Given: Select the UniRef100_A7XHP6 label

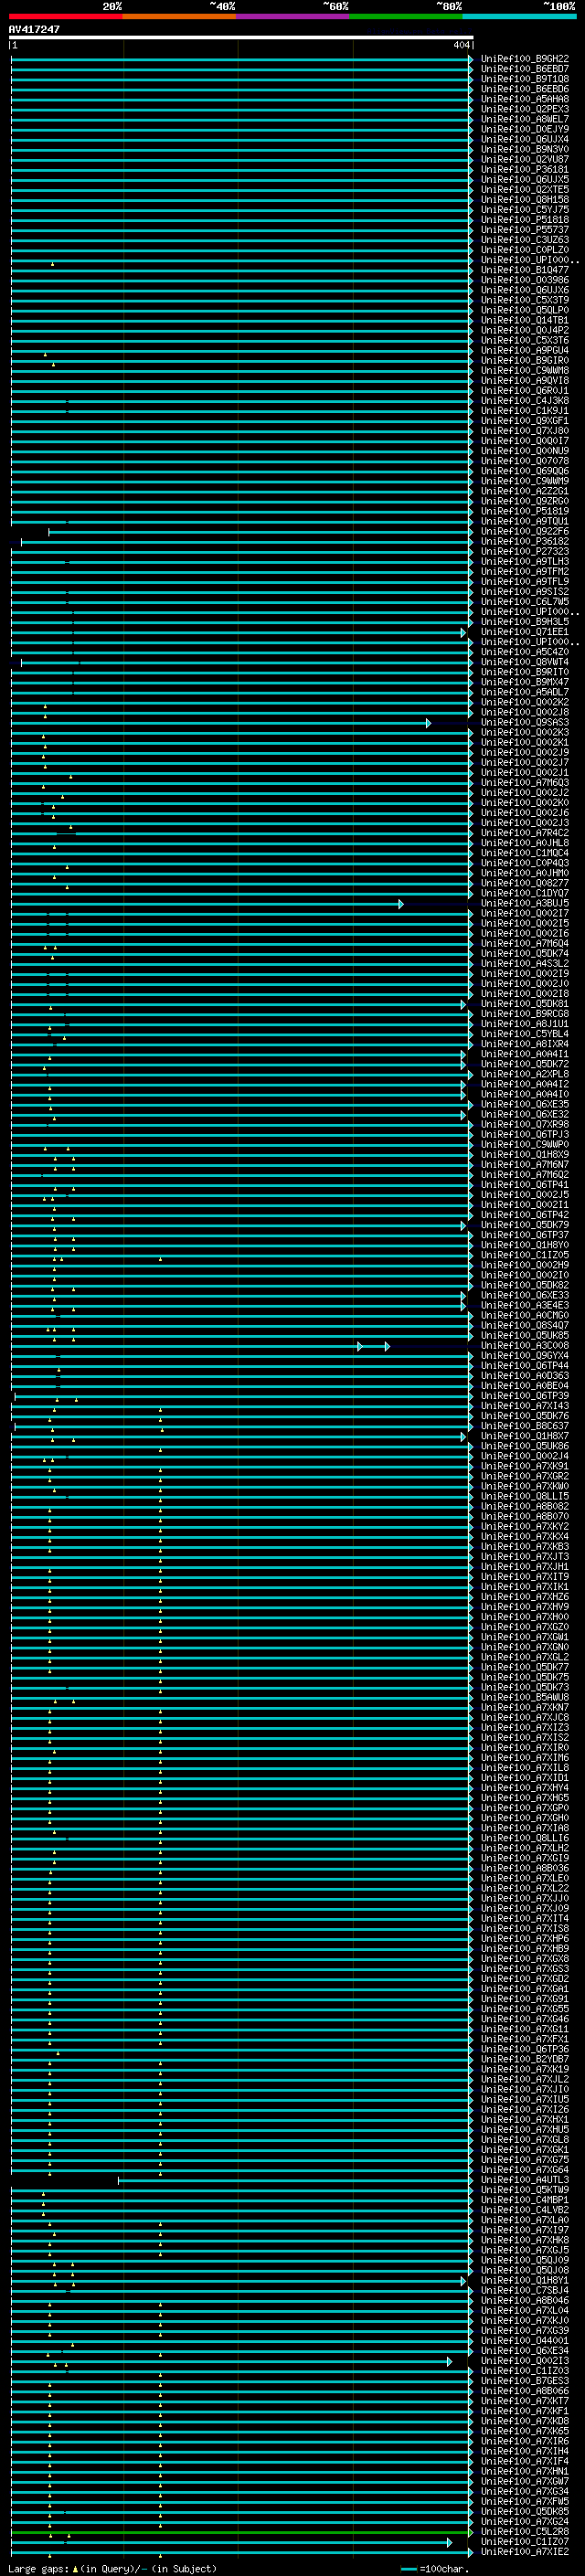Looking at the screenshot, I should 525,1939.
